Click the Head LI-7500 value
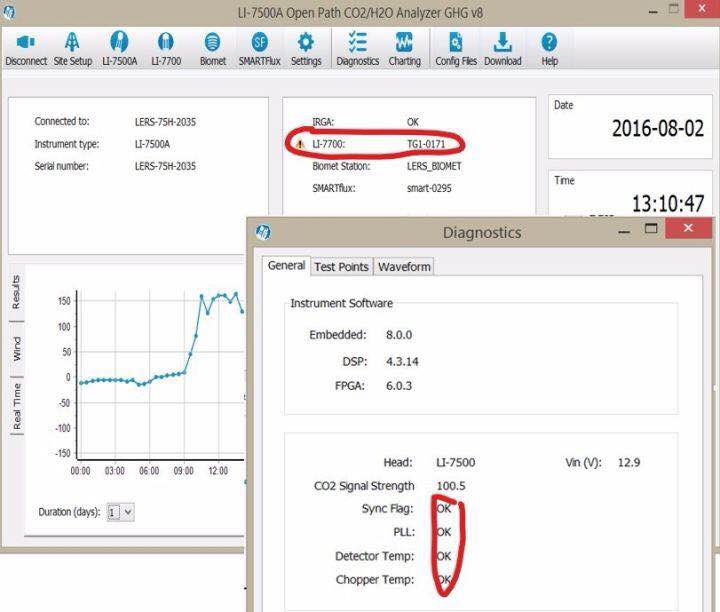720x612 pixels. click(x=456, y=462)
